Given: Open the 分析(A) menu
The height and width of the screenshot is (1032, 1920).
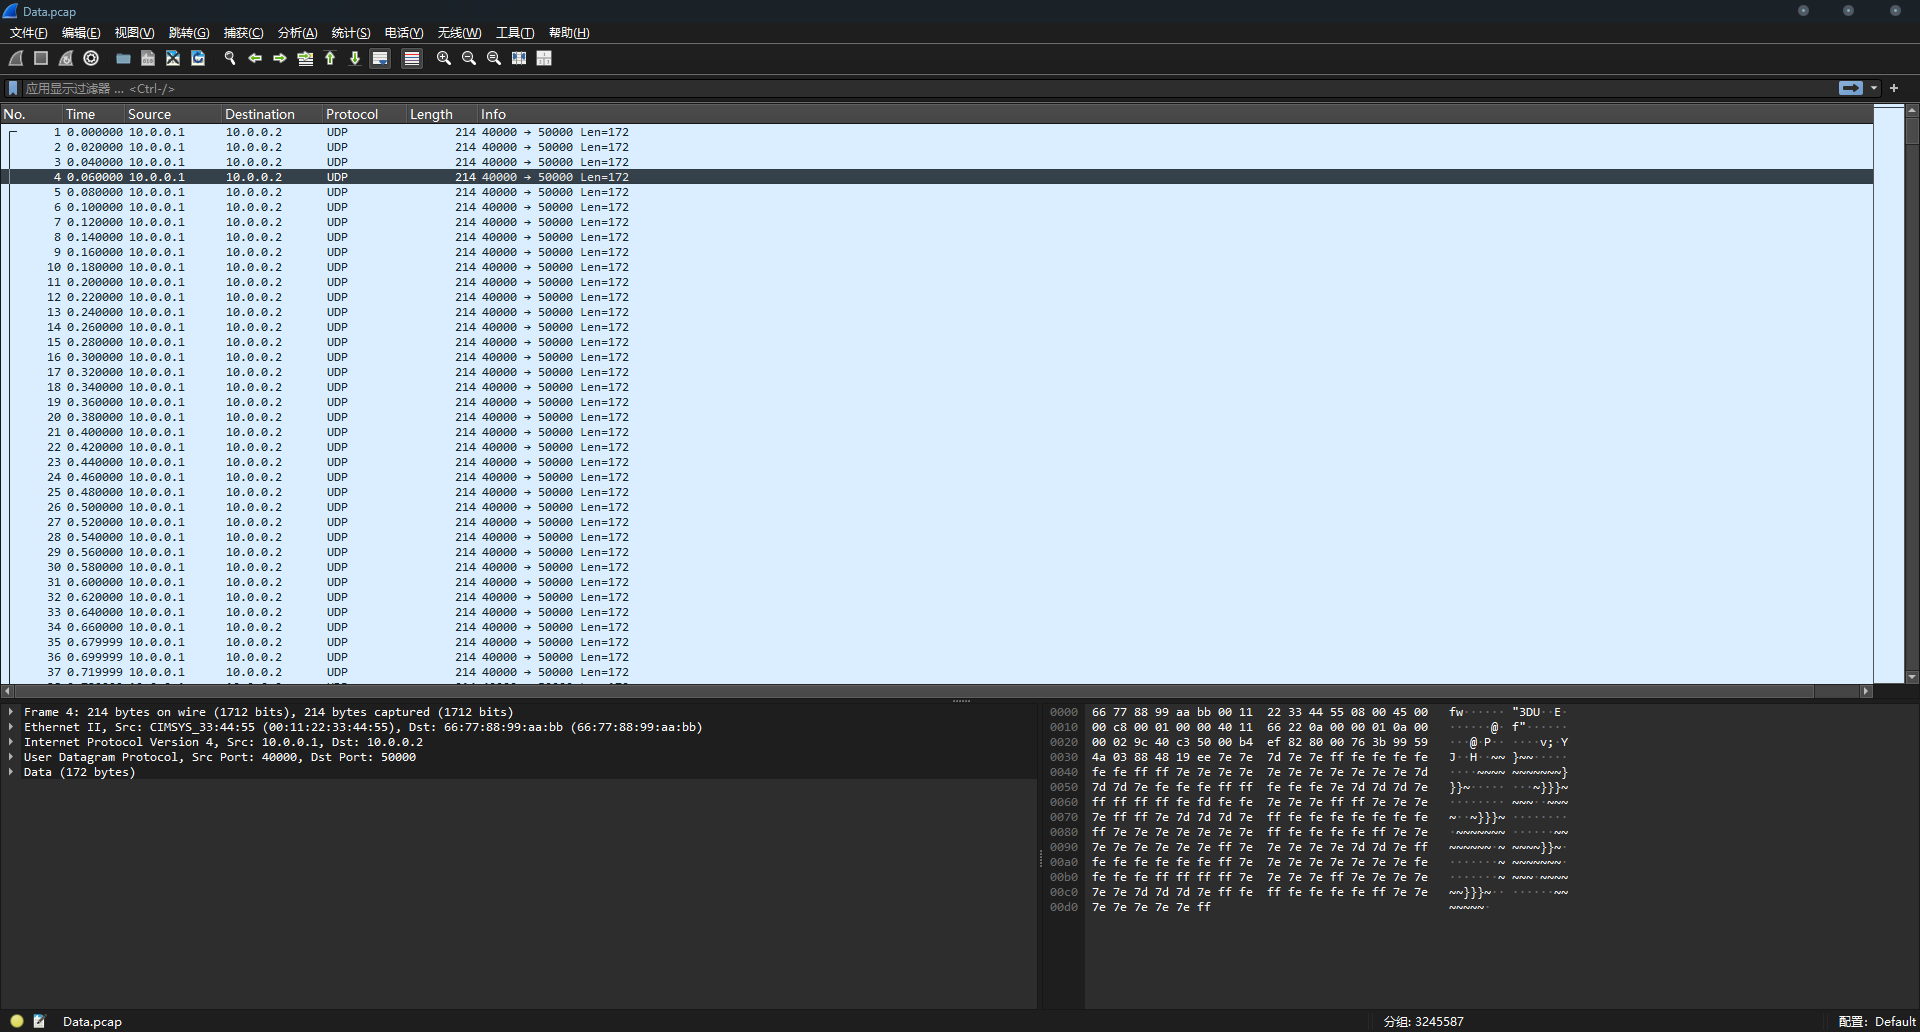Looking at the screenshot, I should (x=297, y=33).
